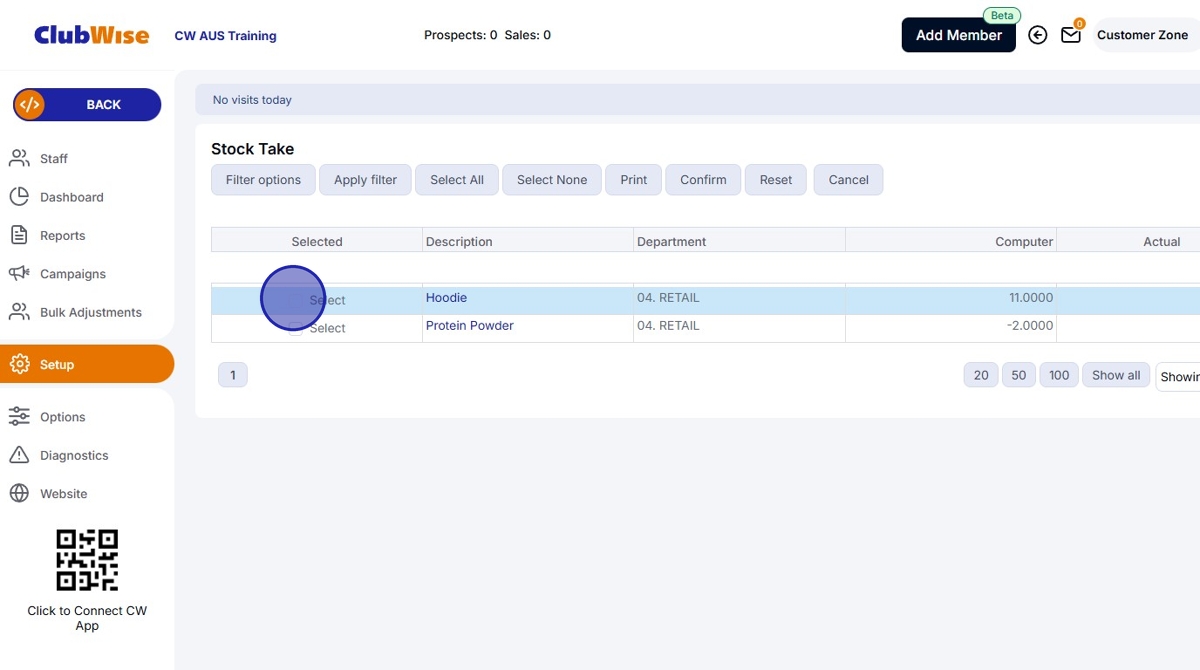1200x670 pixels.
Task: Show 50 rows per page
Action: point(1019,375)
